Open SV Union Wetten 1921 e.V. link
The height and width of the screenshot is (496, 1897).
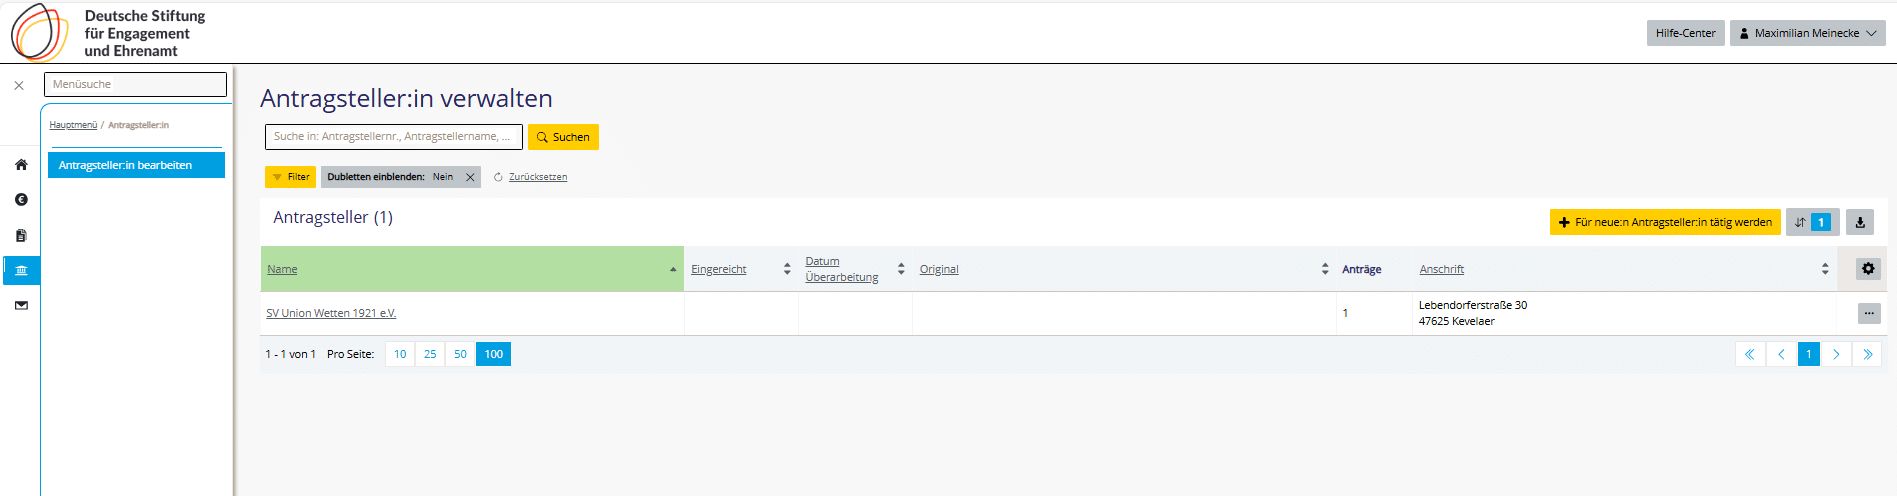(331, 313)
